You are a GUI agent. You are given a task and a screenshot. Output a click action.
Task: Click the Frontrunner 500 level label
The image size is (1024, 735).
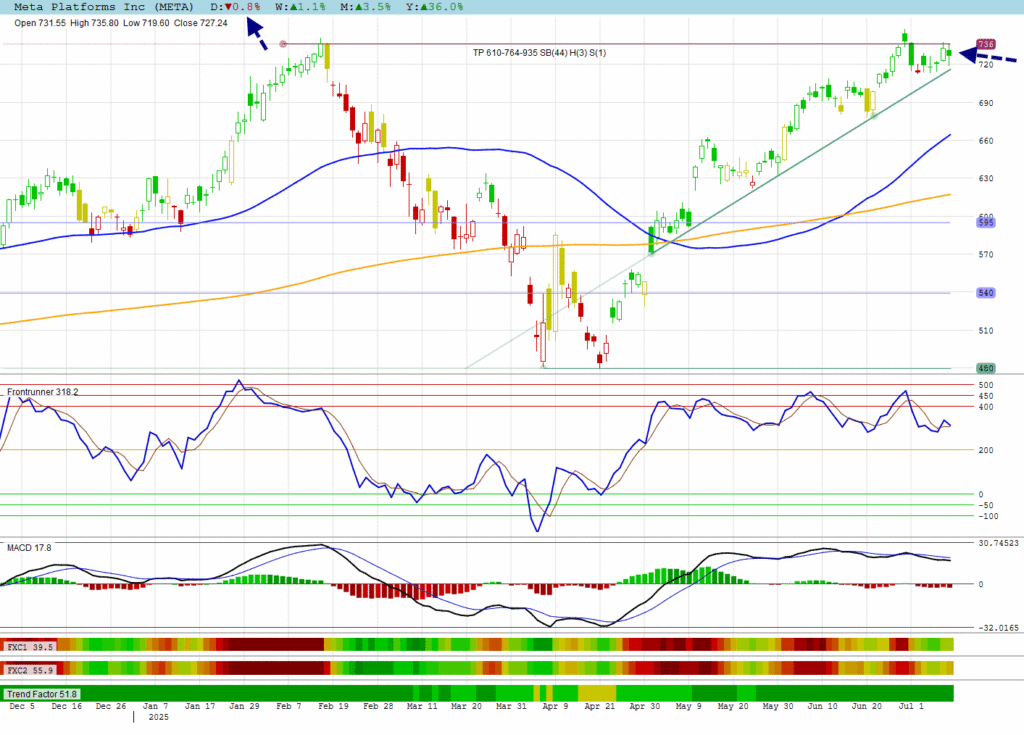[x=985, y=385]
